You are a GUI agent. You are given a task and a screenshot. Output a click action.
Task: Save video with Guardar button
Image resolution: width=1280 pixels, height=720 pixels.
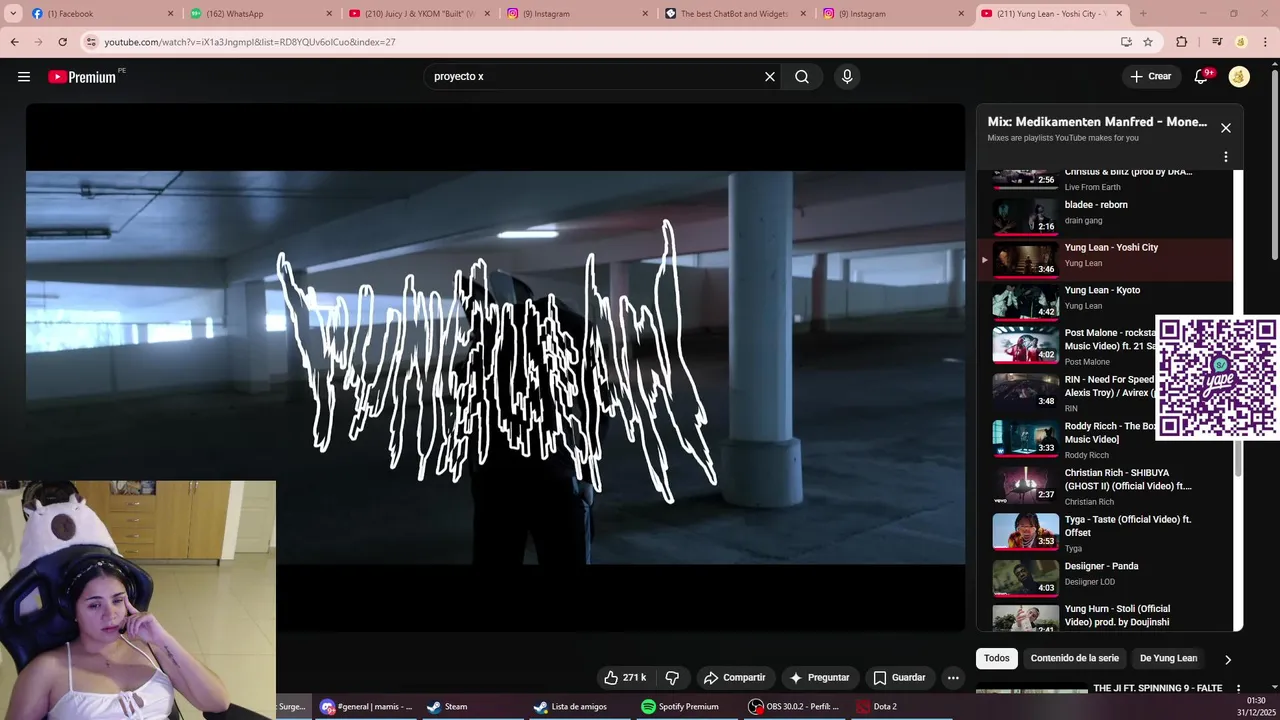click(900, 678)
